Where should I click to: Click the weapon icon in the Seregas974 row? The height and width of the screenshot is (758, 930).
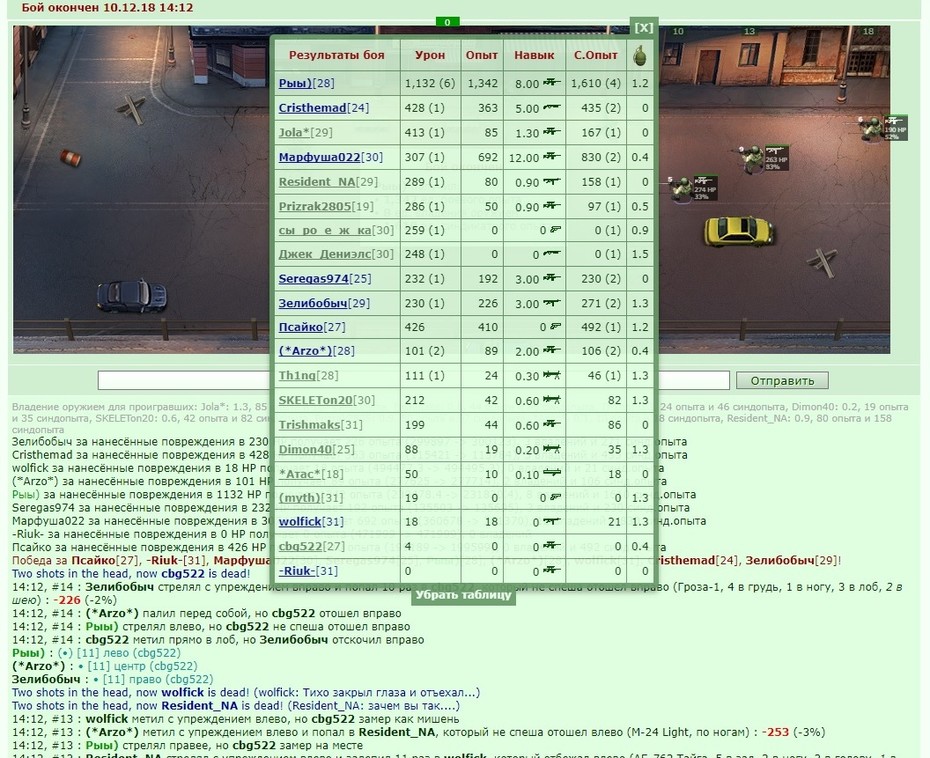pos(552,278)
